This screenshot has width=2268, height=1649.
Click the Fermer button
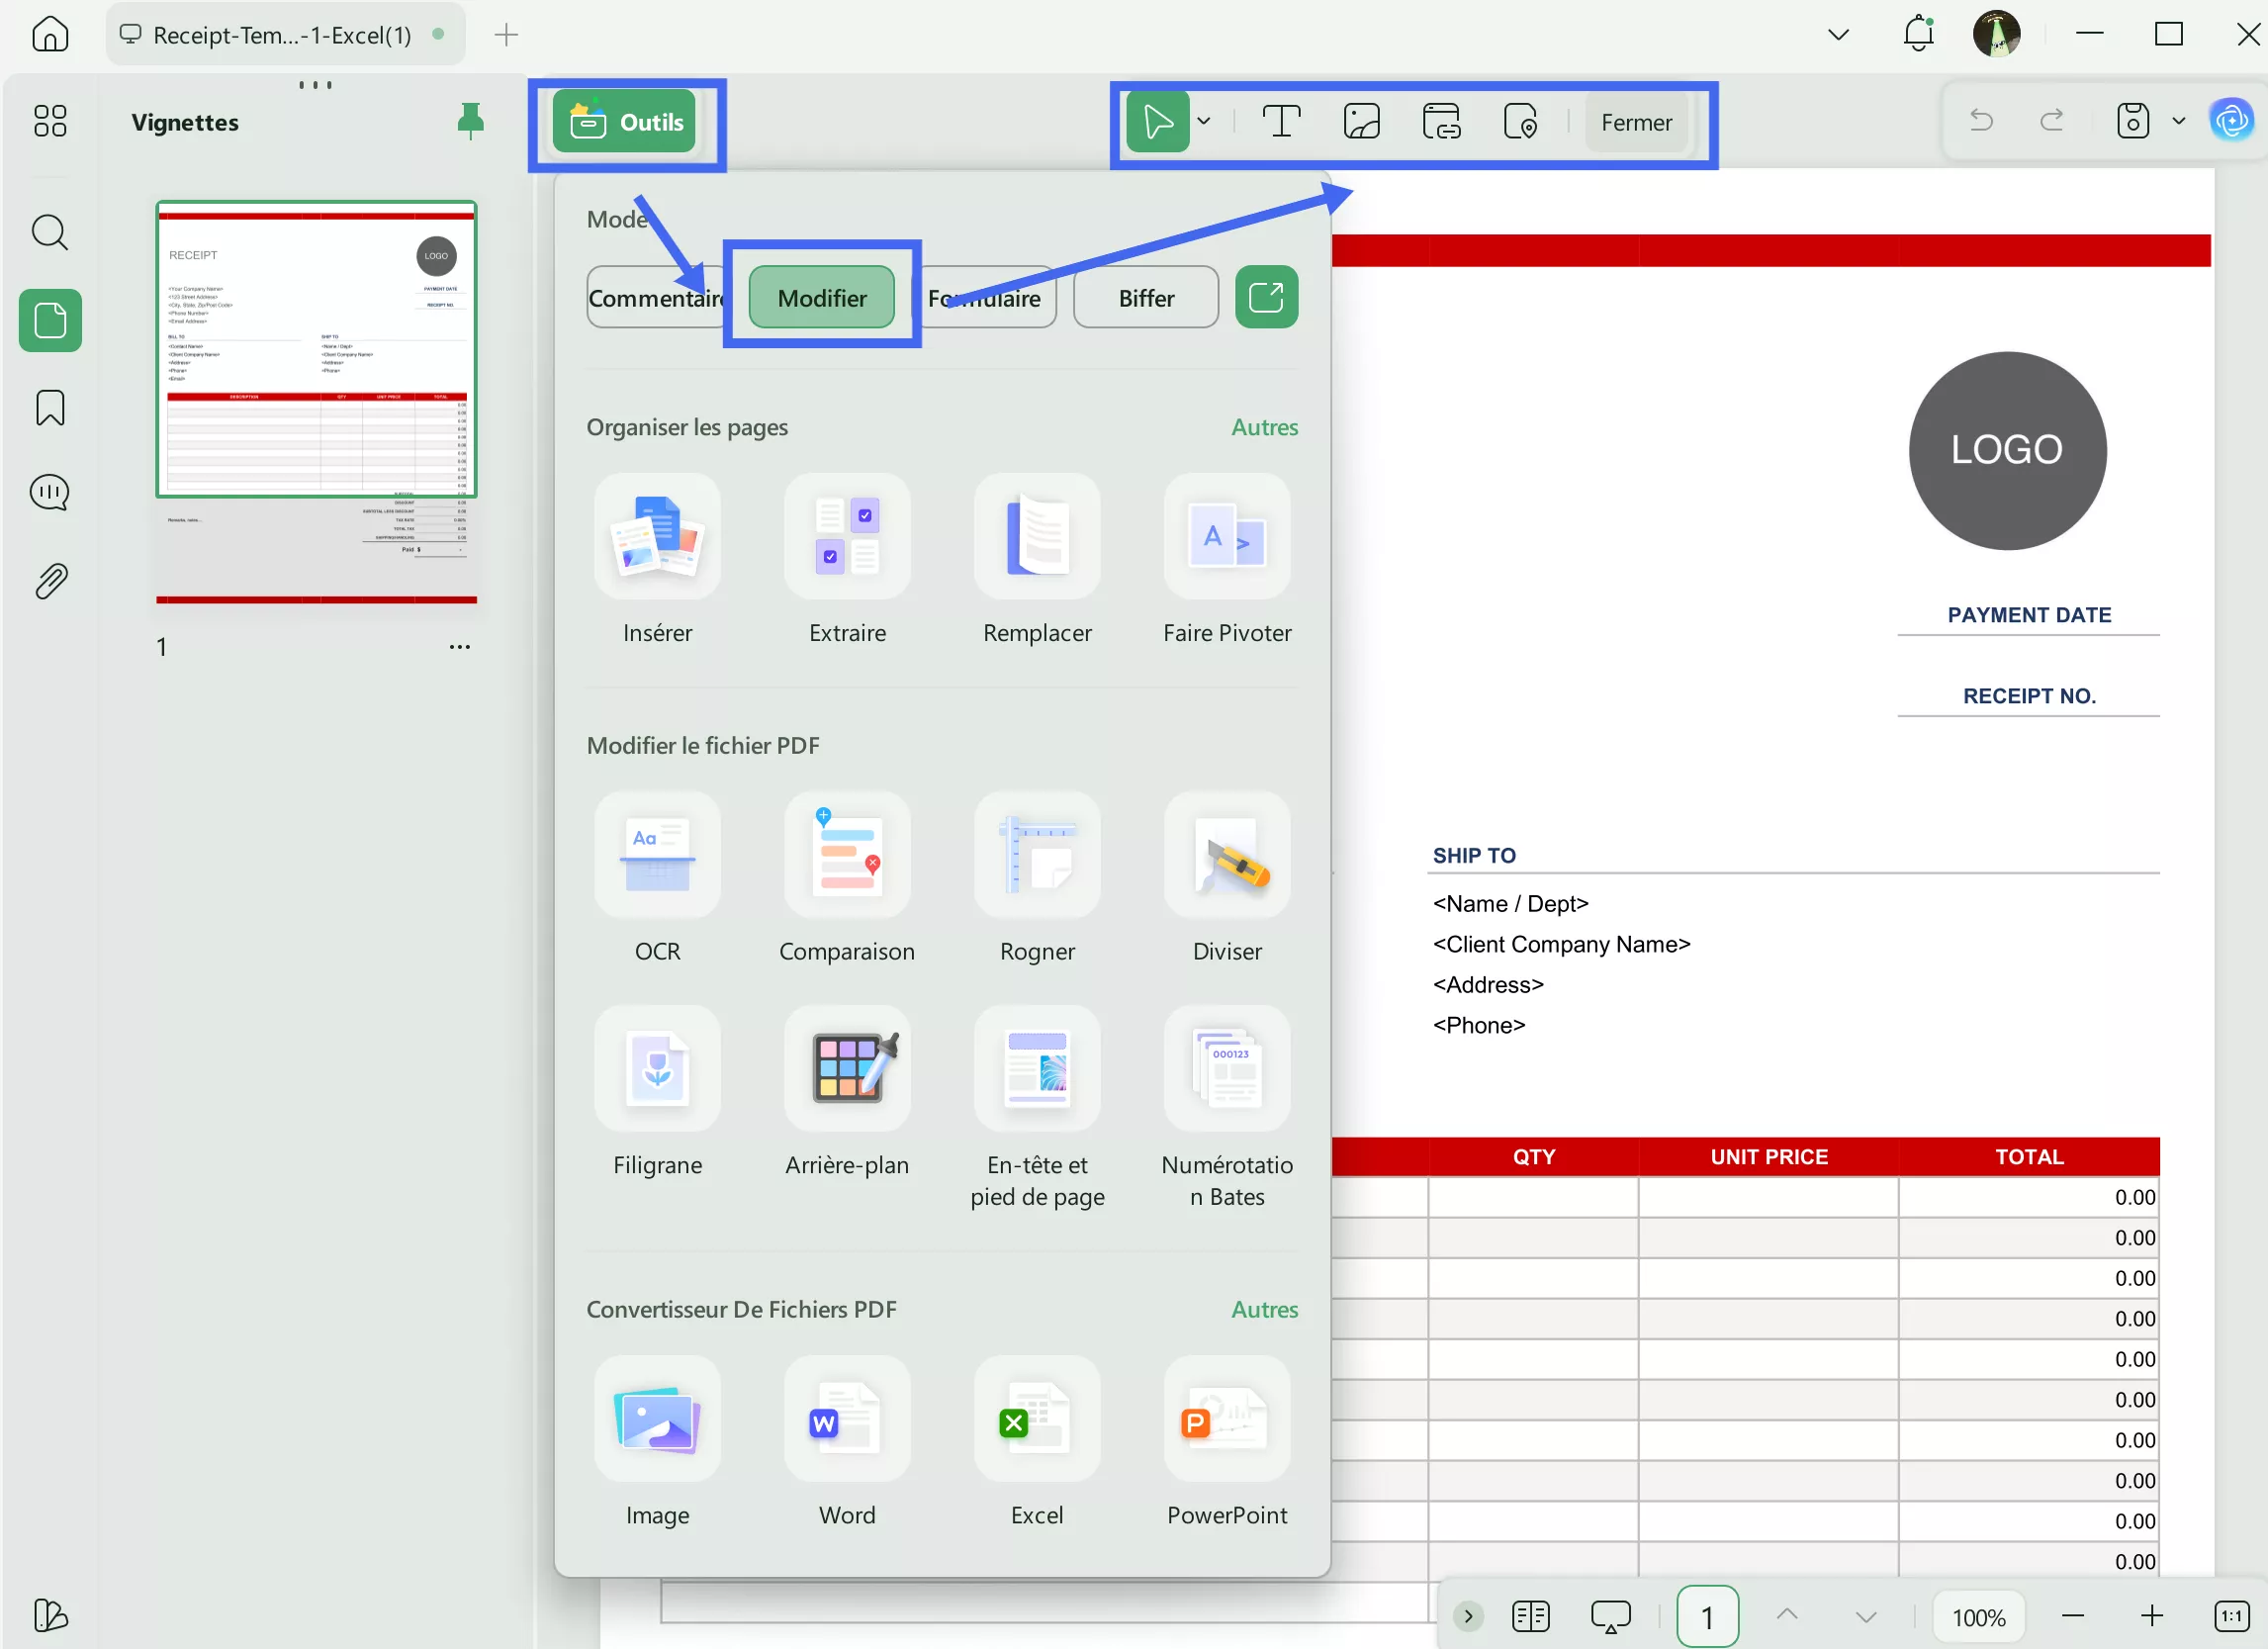[1636, 122]
